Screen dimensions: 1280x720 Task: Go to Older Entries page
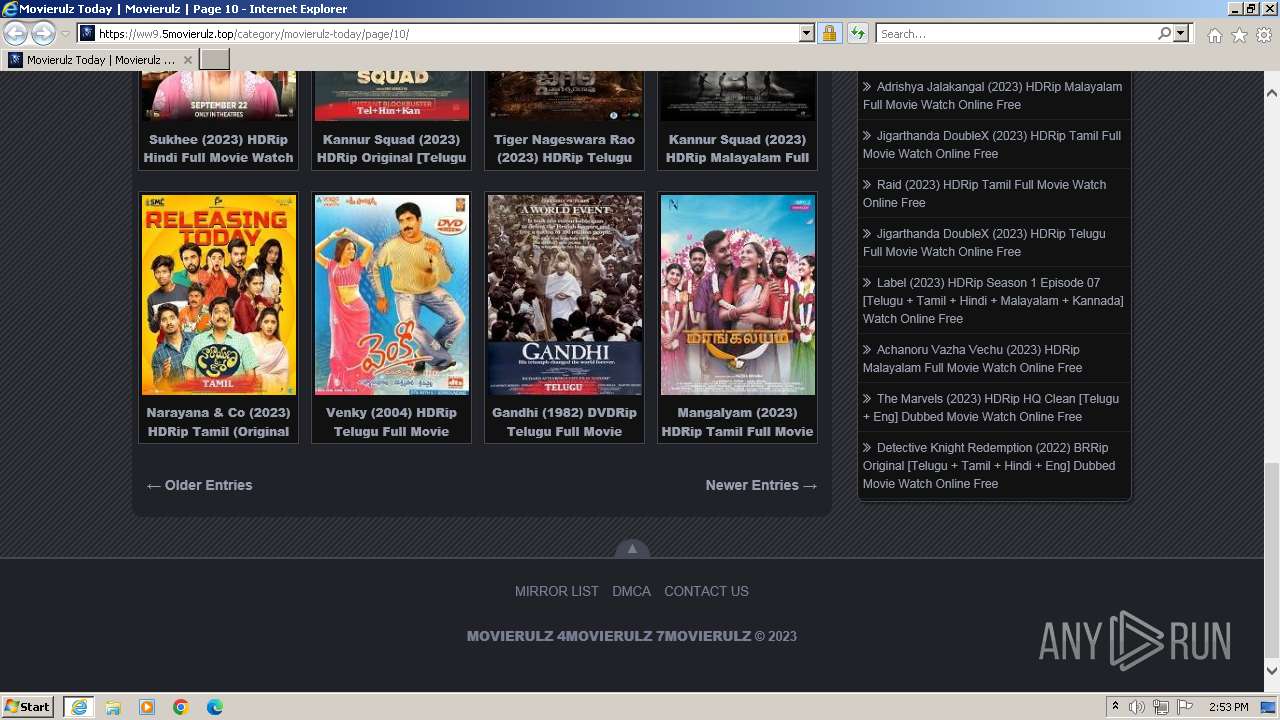click(x=199, y=485)
